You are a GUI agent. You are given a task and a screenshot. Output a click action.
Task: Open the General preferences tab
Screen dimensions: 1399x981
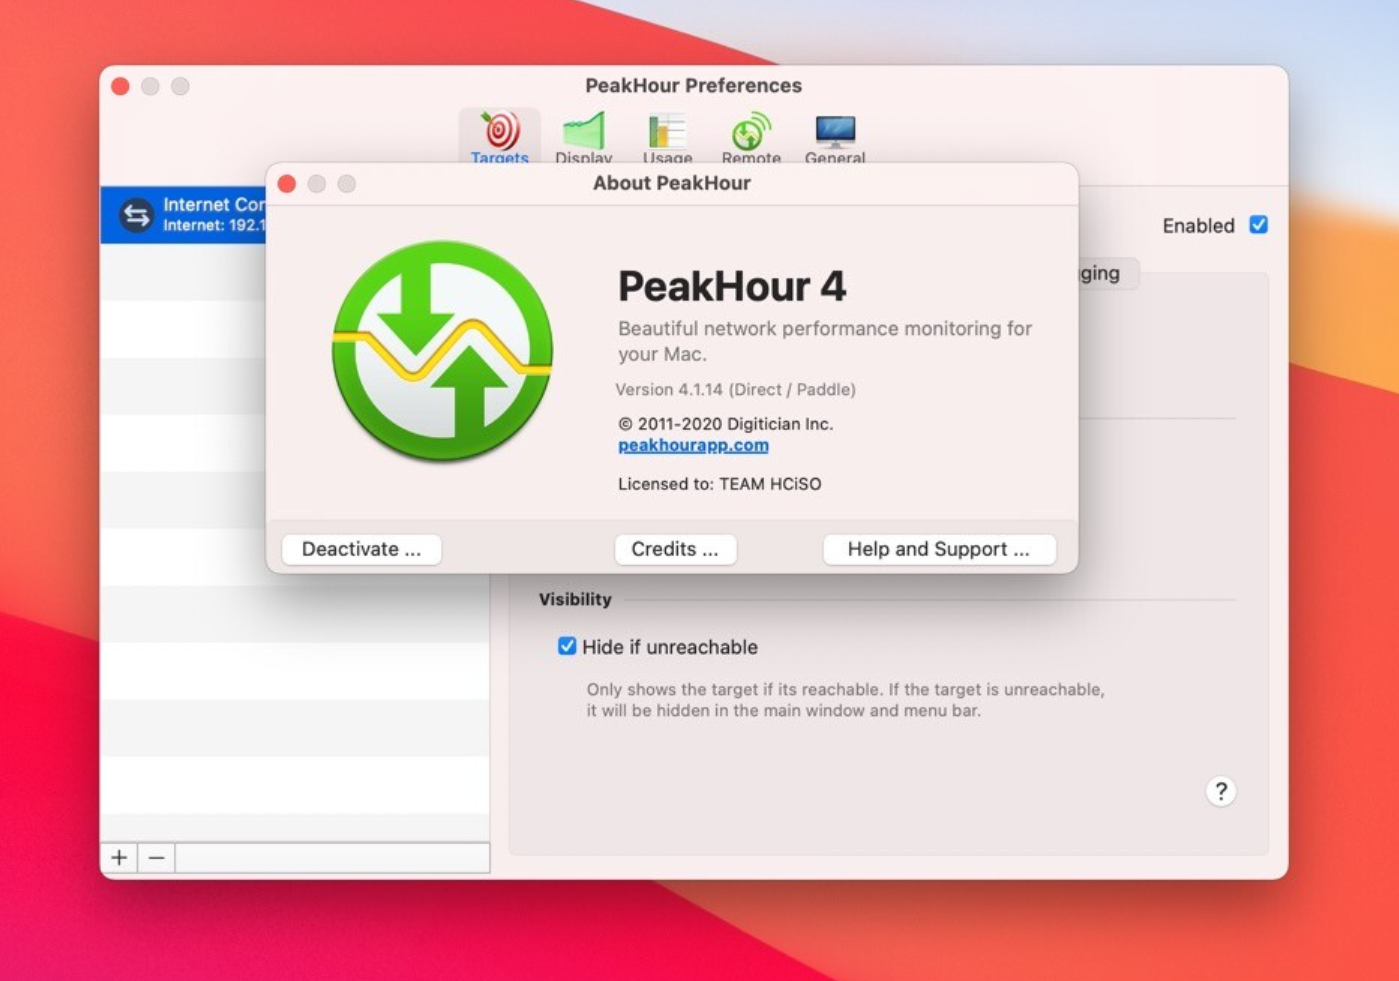pos(835,136)
